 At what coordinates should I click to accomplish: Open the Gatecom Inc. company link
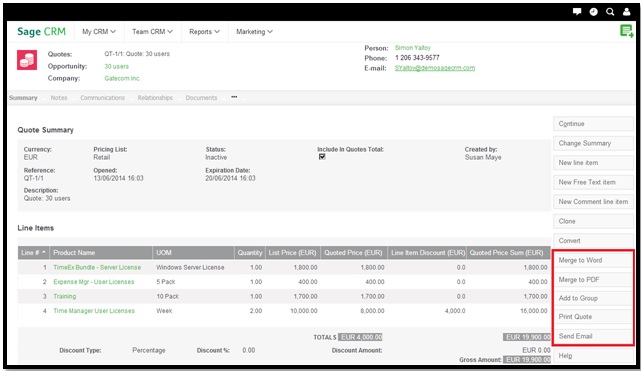click(122, 78)
